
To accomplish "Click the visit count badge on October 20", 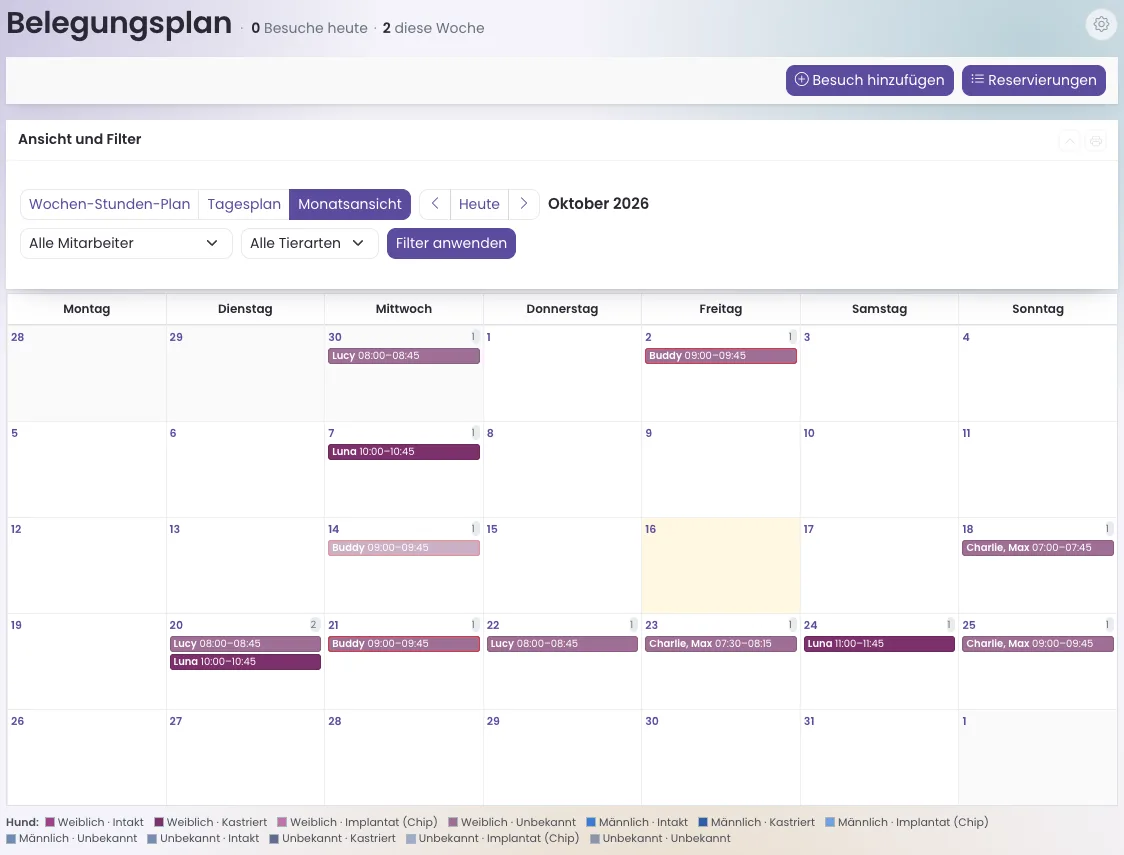I will 313,624.
